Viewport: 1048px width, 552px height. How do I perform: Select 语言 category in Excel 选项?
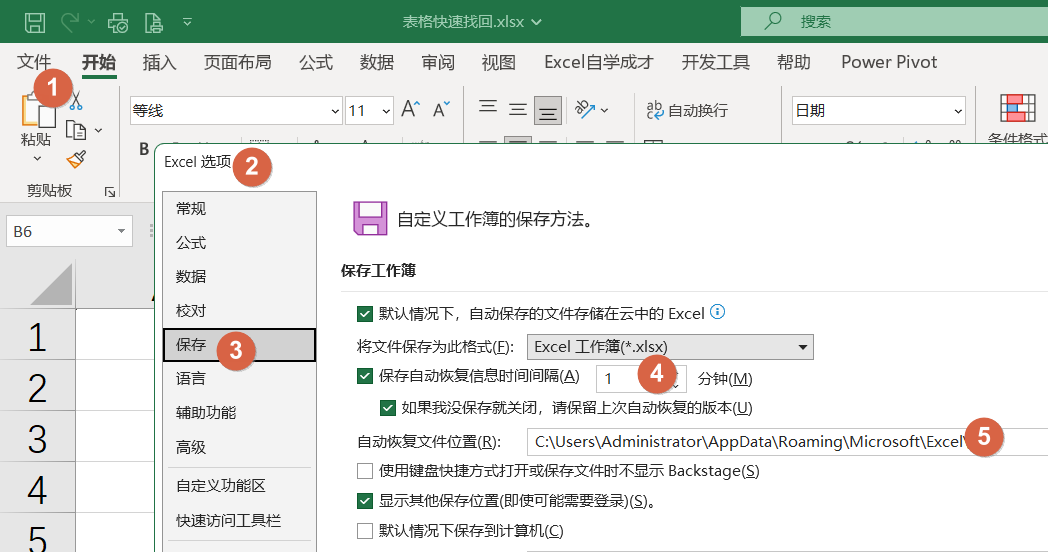pos(239,379)
